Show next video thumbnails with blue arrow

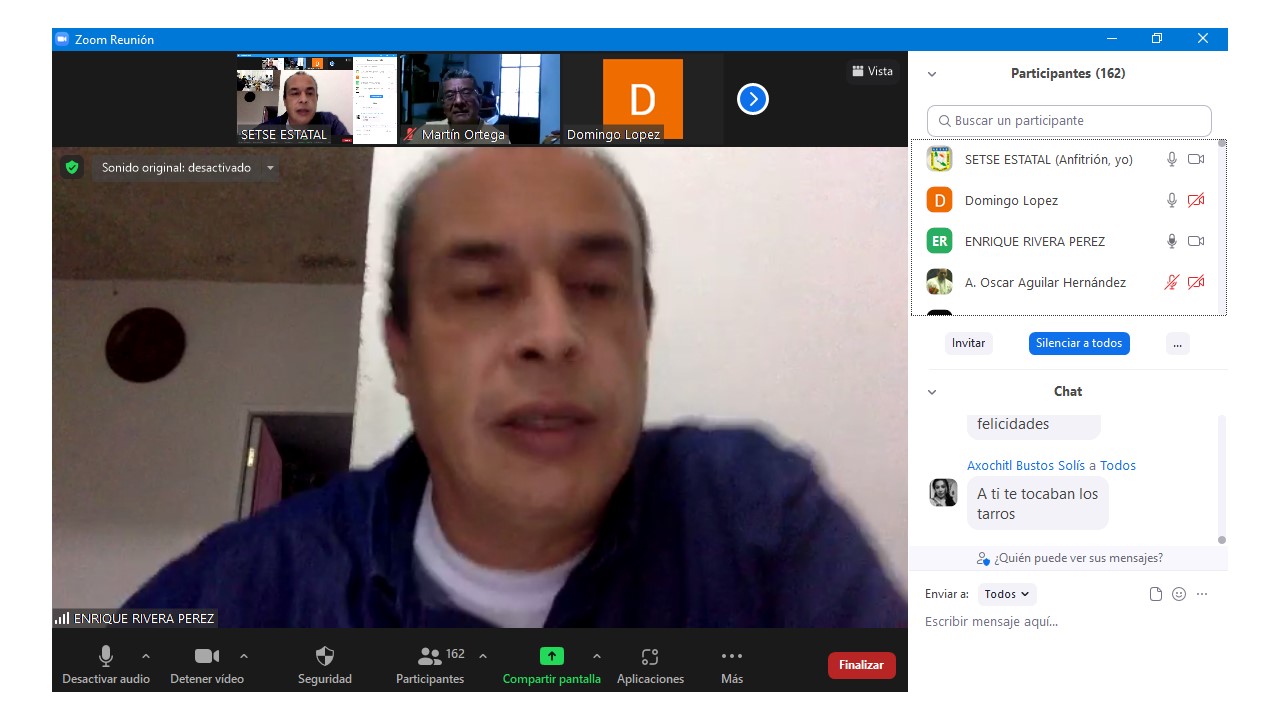753,99
